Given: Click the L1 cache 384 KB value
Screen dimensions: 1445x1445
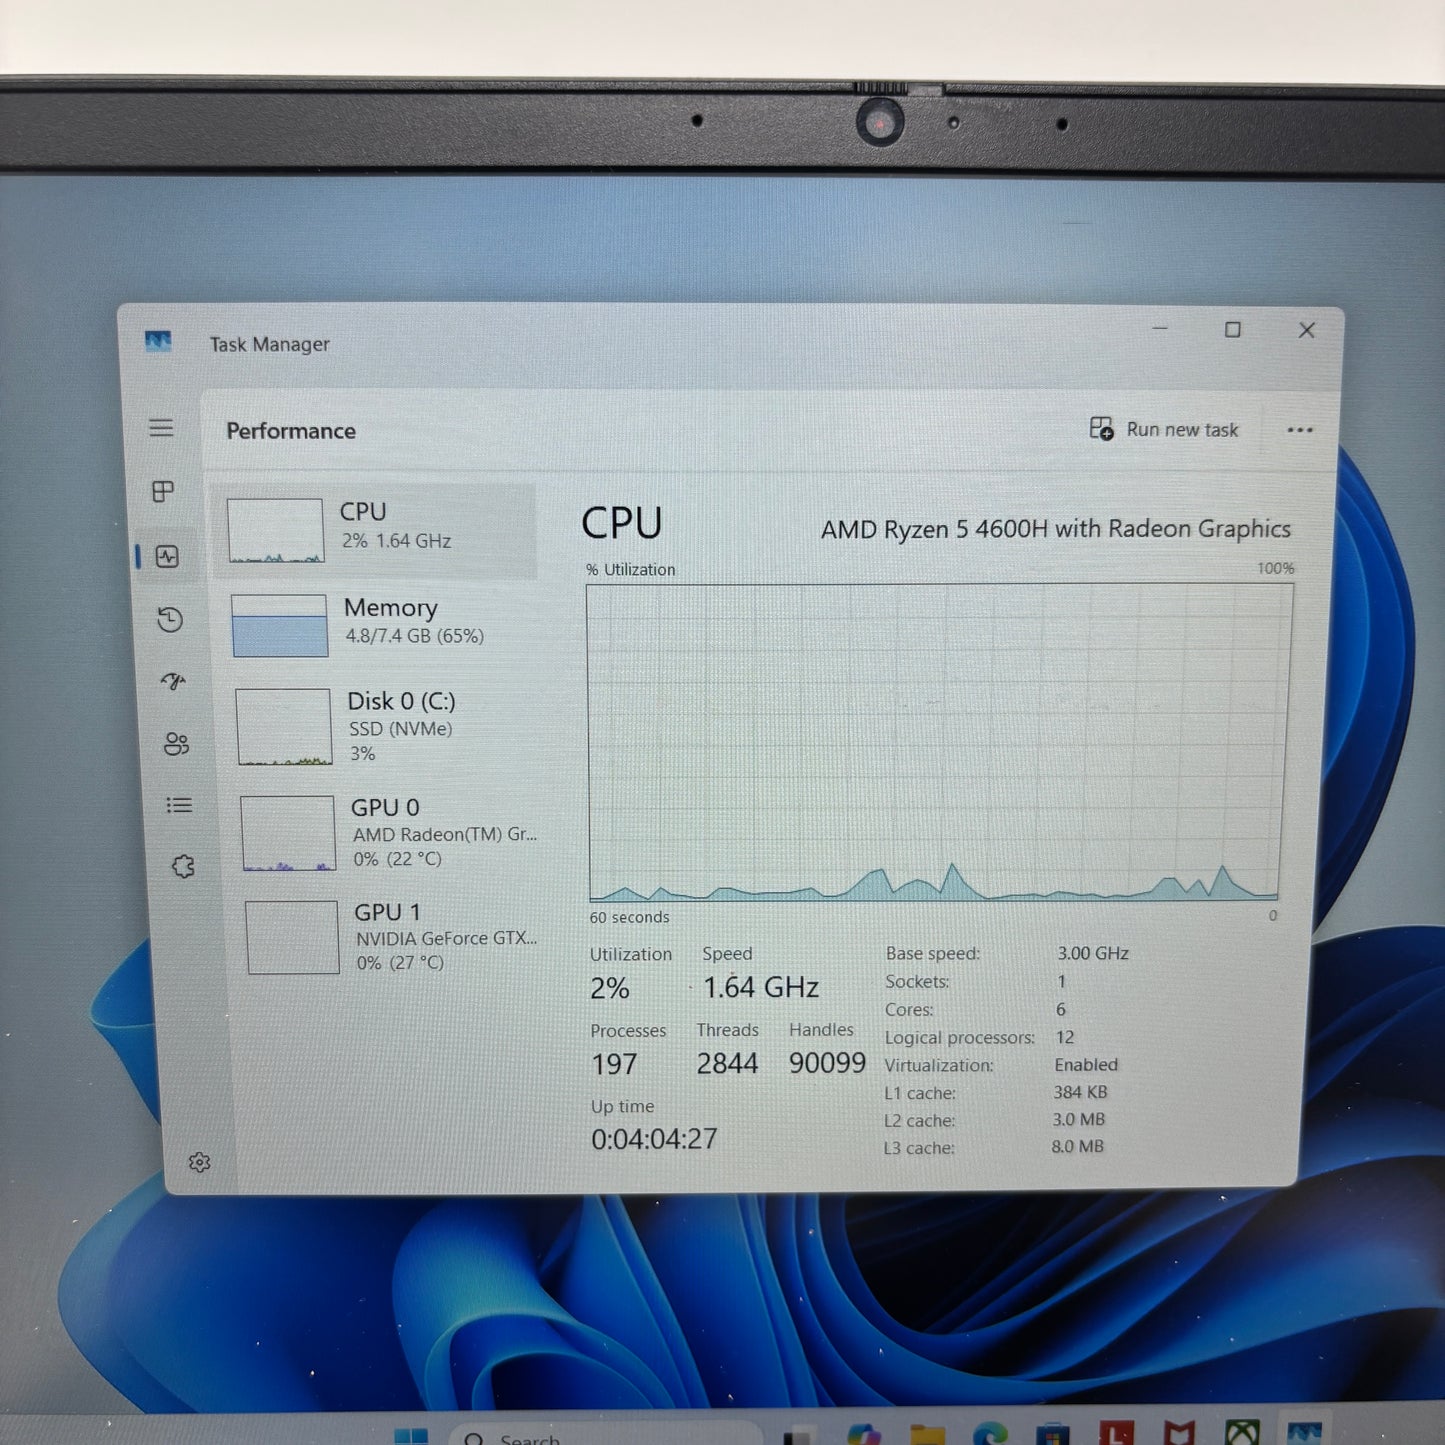Looking at the screenshot, I should 1080,1092.
